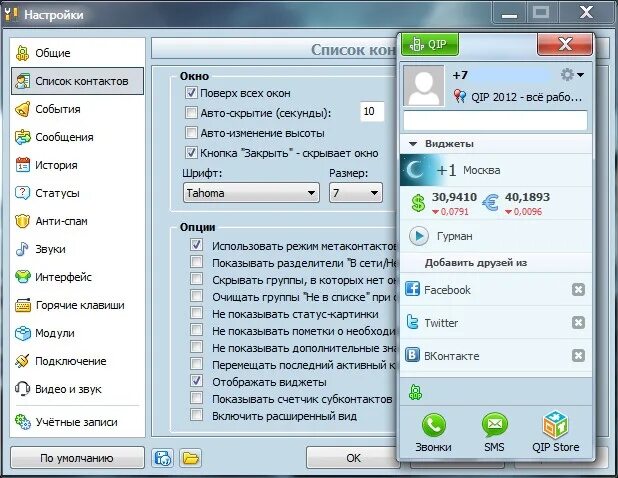The height and width of the screenshot is (478, 618).
Task: Click the По умолчанию button
Action: point(77,458)
